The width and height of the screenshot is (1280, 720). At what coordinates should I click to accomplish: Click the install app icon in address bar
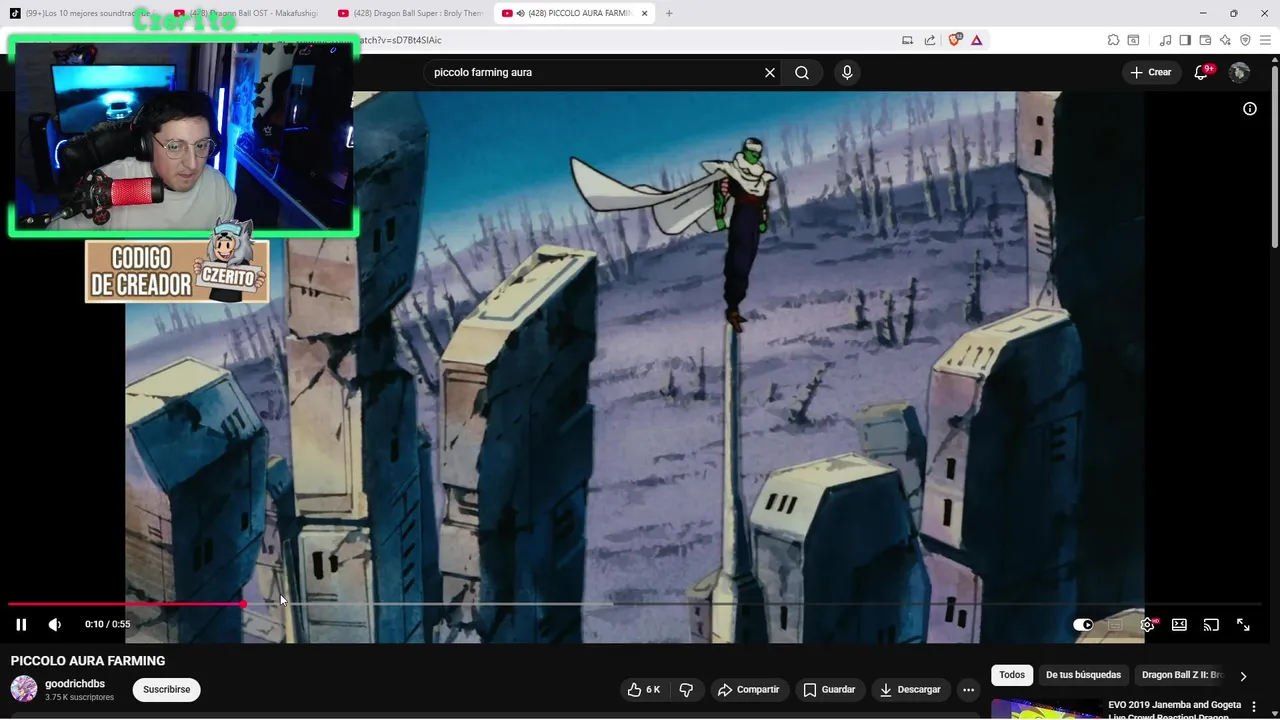point(907,40)
